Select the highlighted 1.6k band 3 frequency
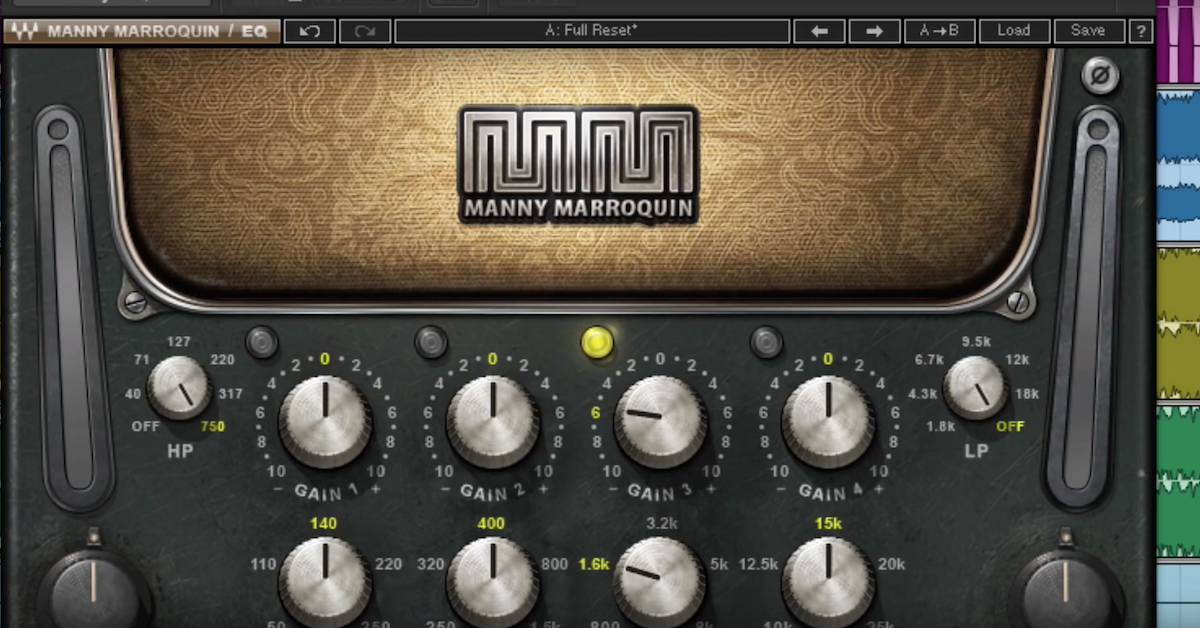This screenshot has height=628, width=1200. coord(594,565)
